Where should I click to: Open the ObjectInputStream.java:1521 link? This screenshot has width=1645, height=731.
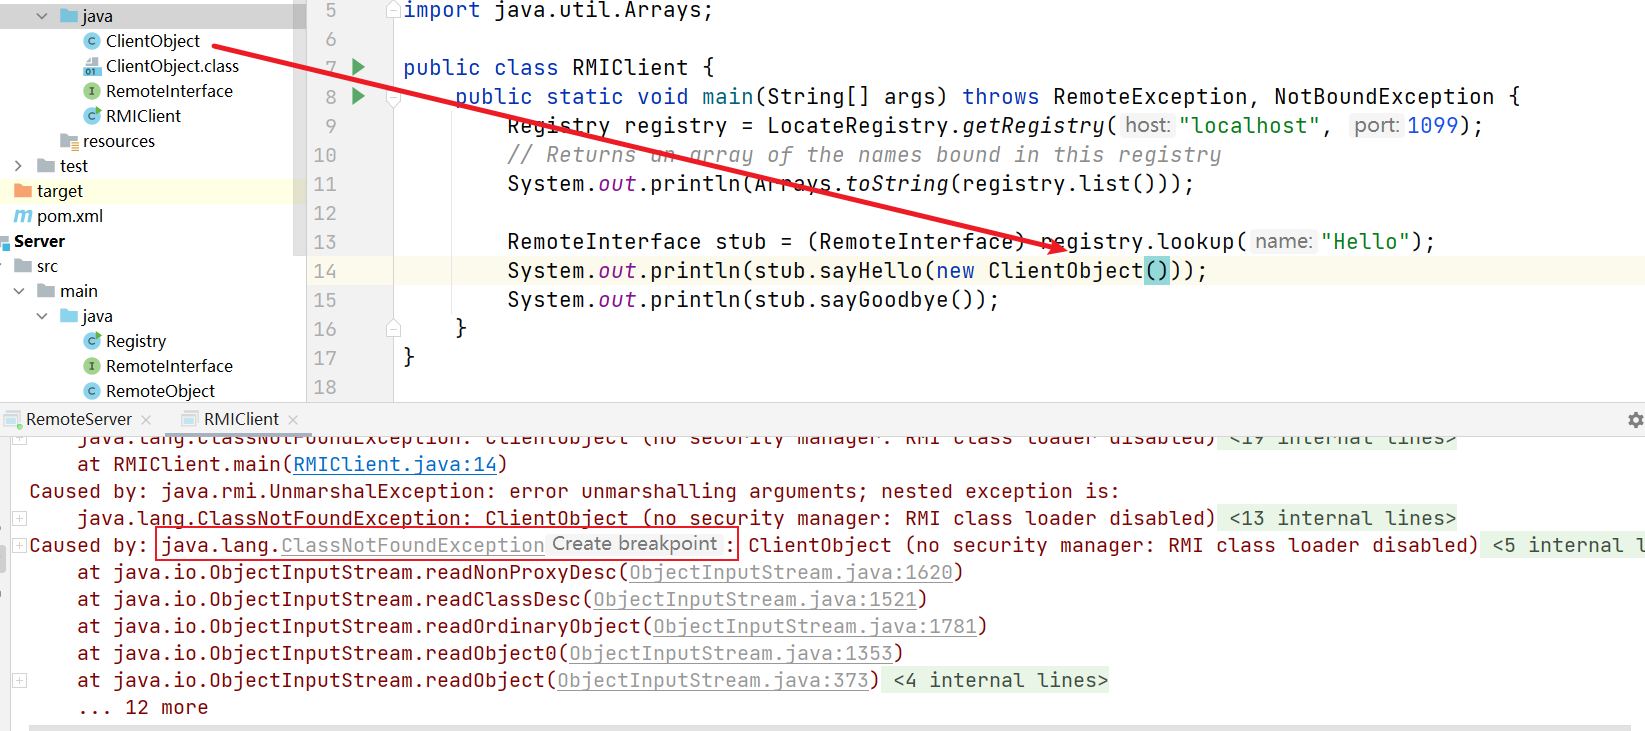click(x=755, y=599)
